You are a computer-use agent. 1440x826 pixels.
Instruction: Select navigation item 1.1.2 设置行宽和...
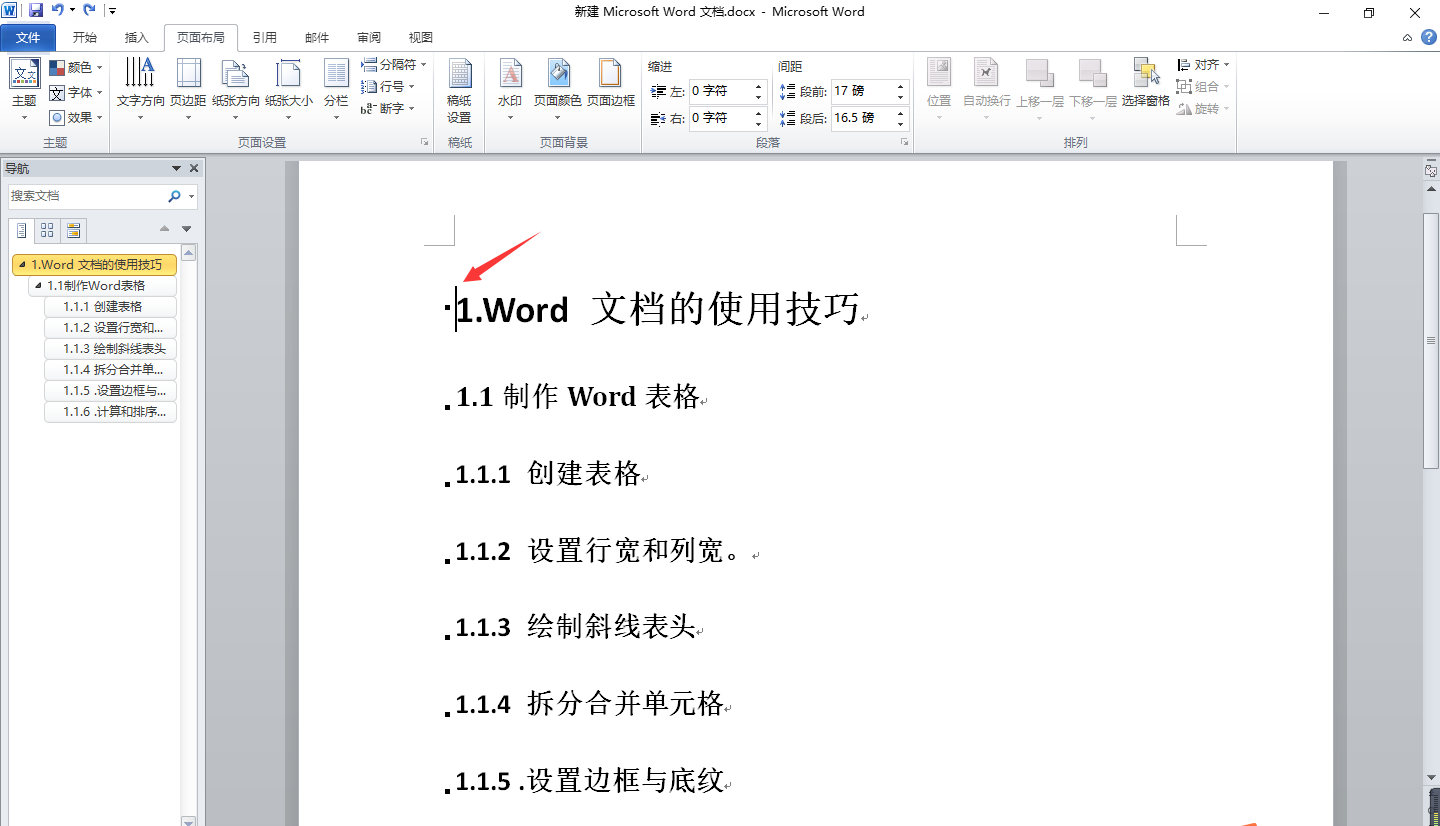point(111,328)
